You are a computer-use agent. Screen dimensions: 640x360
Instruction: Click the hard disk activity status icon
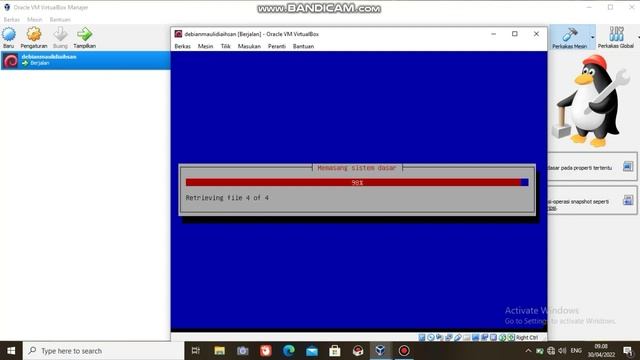(422, 338)
